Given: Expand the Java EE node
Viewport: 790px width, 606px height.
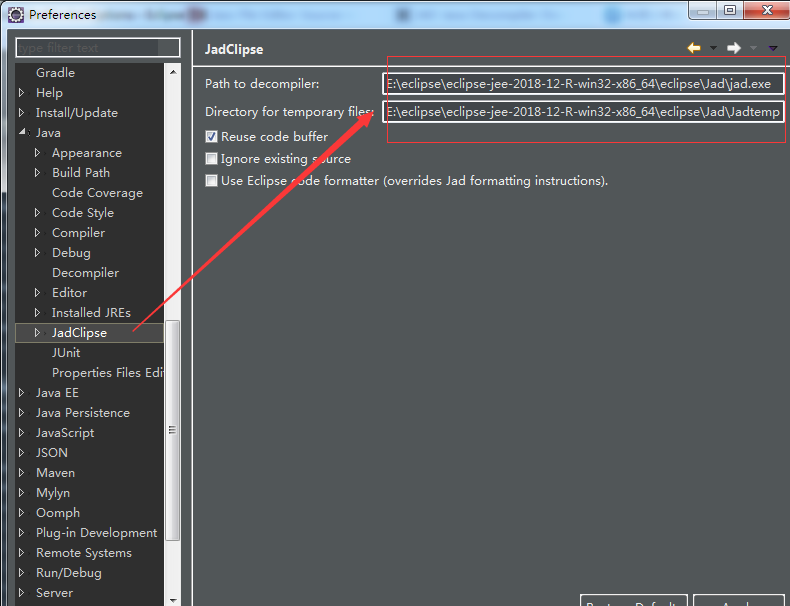Looking at the screenshot, I should [x=21, y=392].
